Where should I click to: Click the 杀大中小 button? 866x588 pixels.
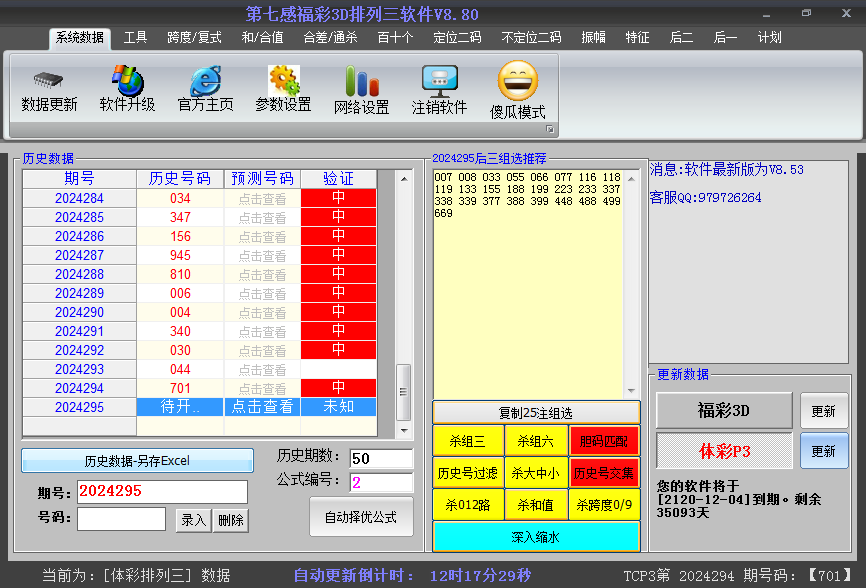point(536,473)
